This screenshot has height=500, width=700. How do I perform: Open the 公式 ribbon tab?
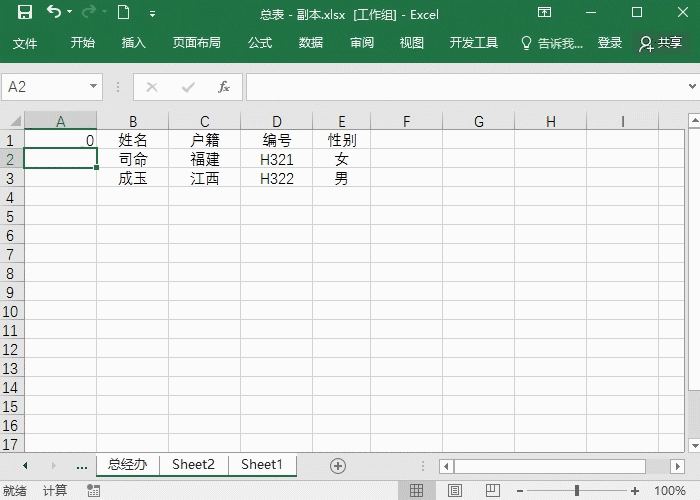click(260, 43)
